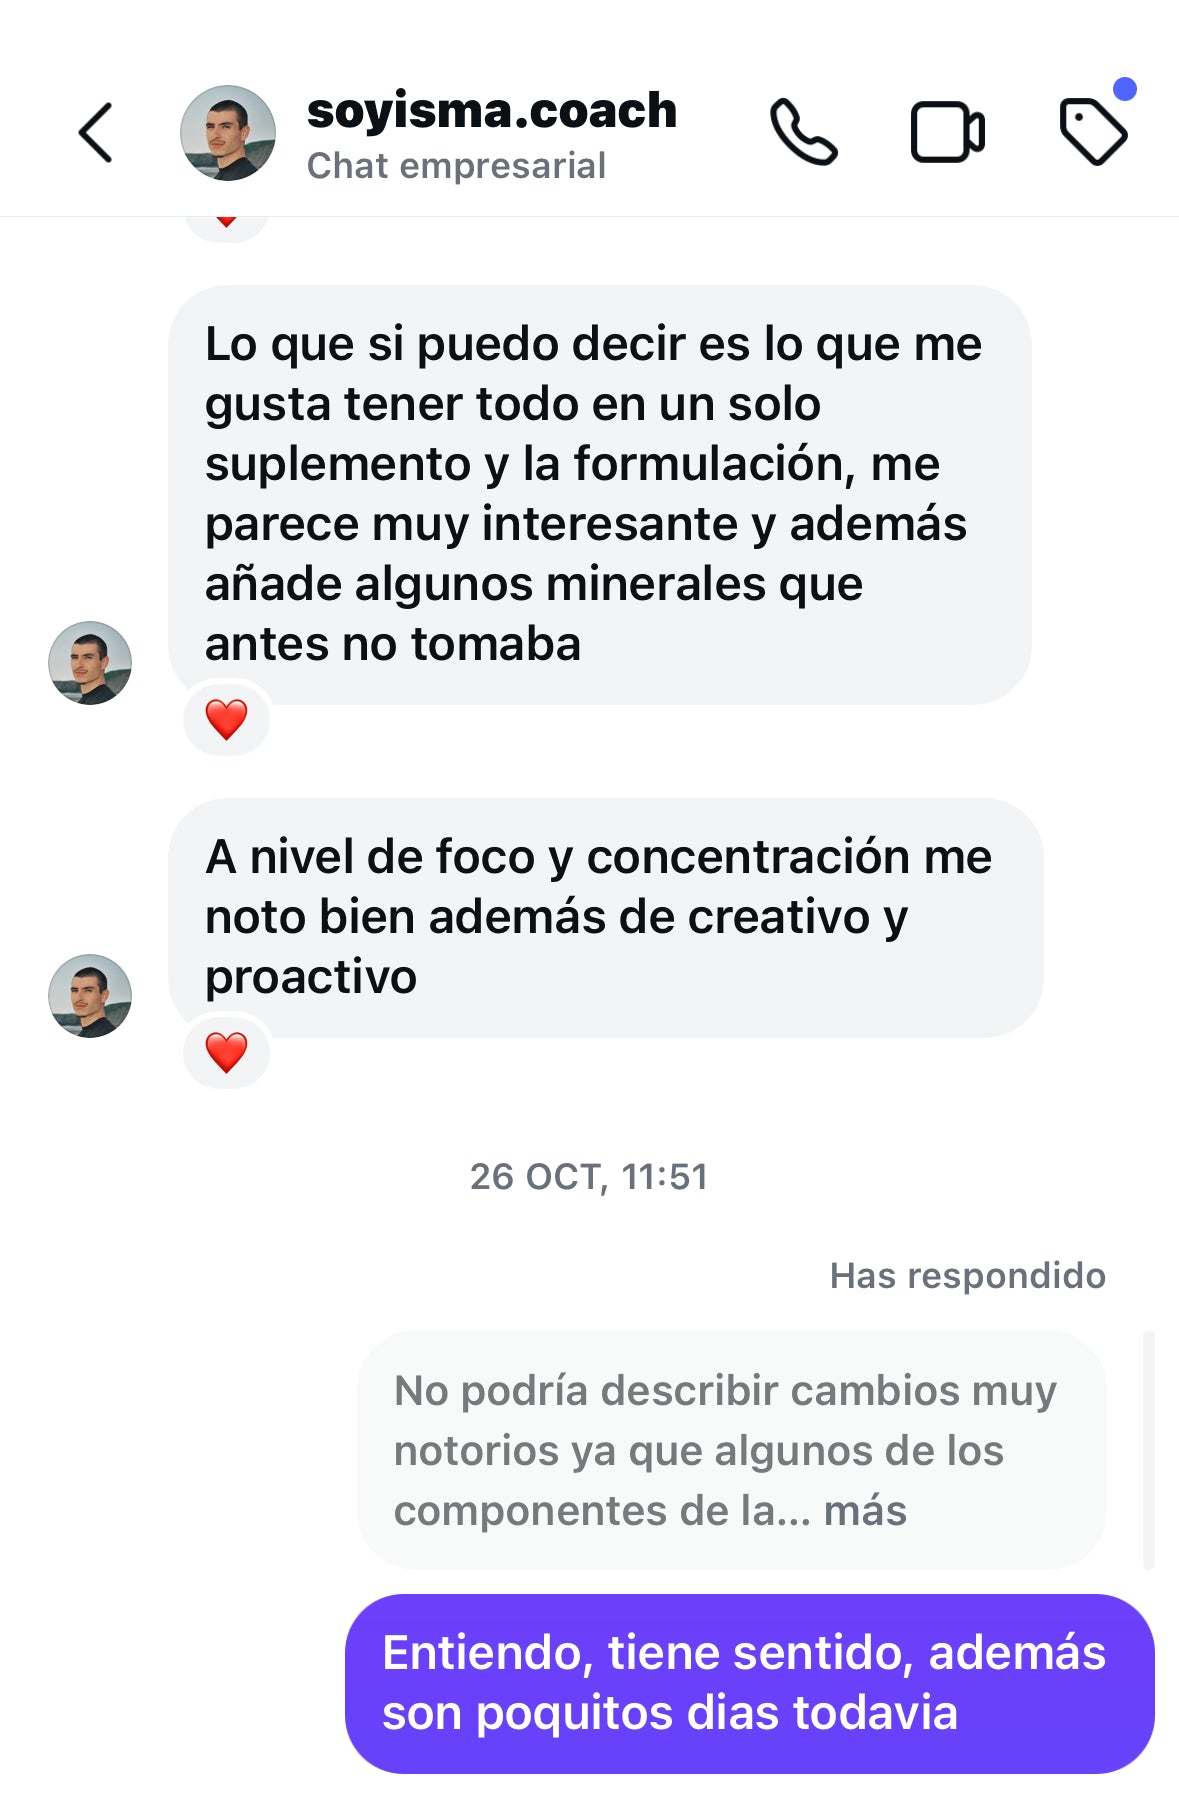This screenshot has width=1179, height=1806.
Task: Tap avatar beside 'proactivo' message
Action: 90,996
